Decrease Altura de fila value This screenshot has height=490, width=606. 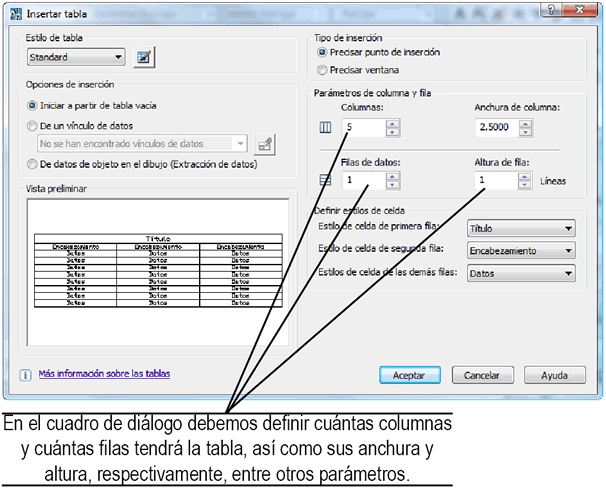524,185
